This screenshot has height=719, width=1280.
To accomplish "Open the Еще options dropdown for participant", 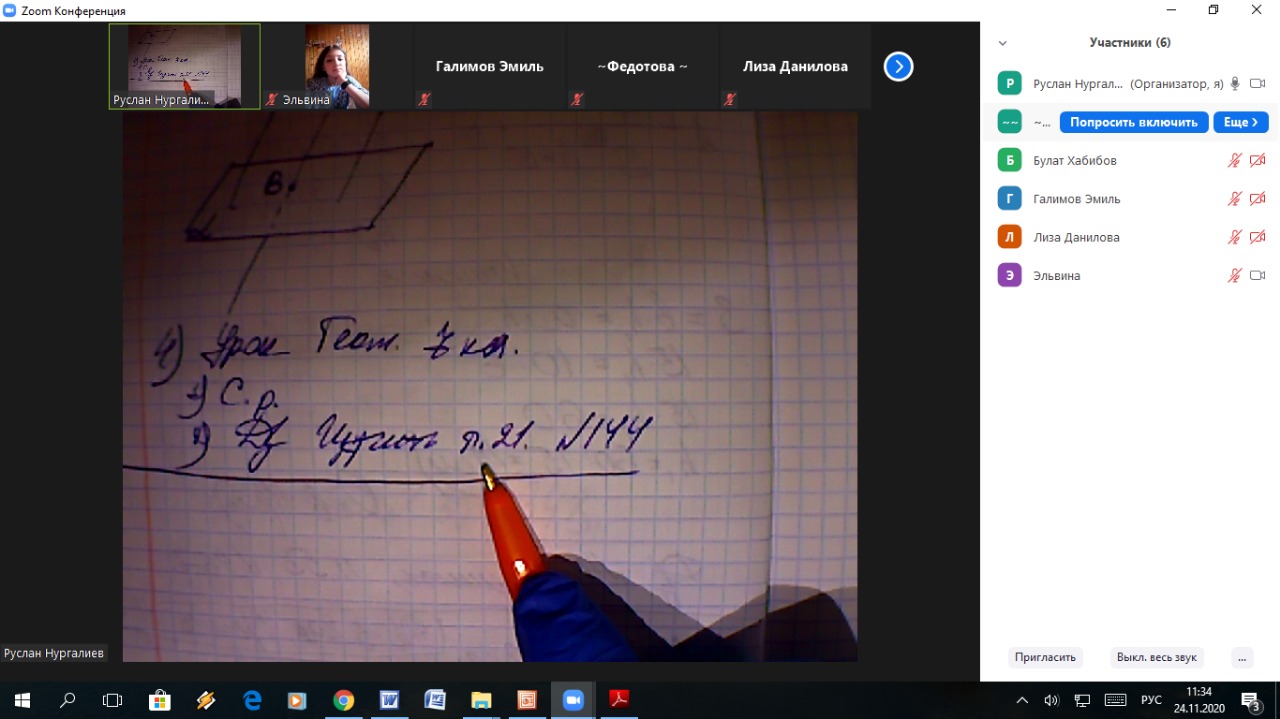I will pos(1240,122).
